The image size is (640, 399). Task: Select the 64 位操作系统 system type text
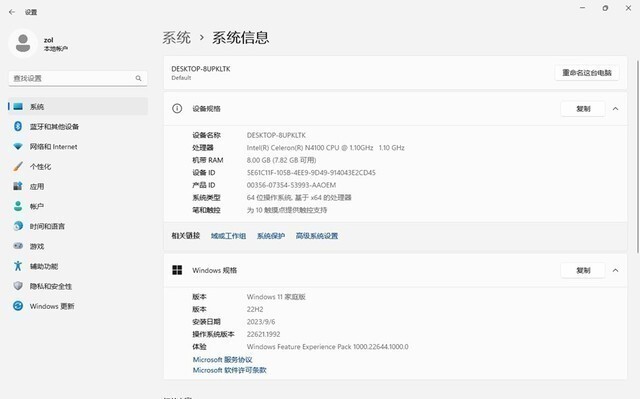[299, 198]
